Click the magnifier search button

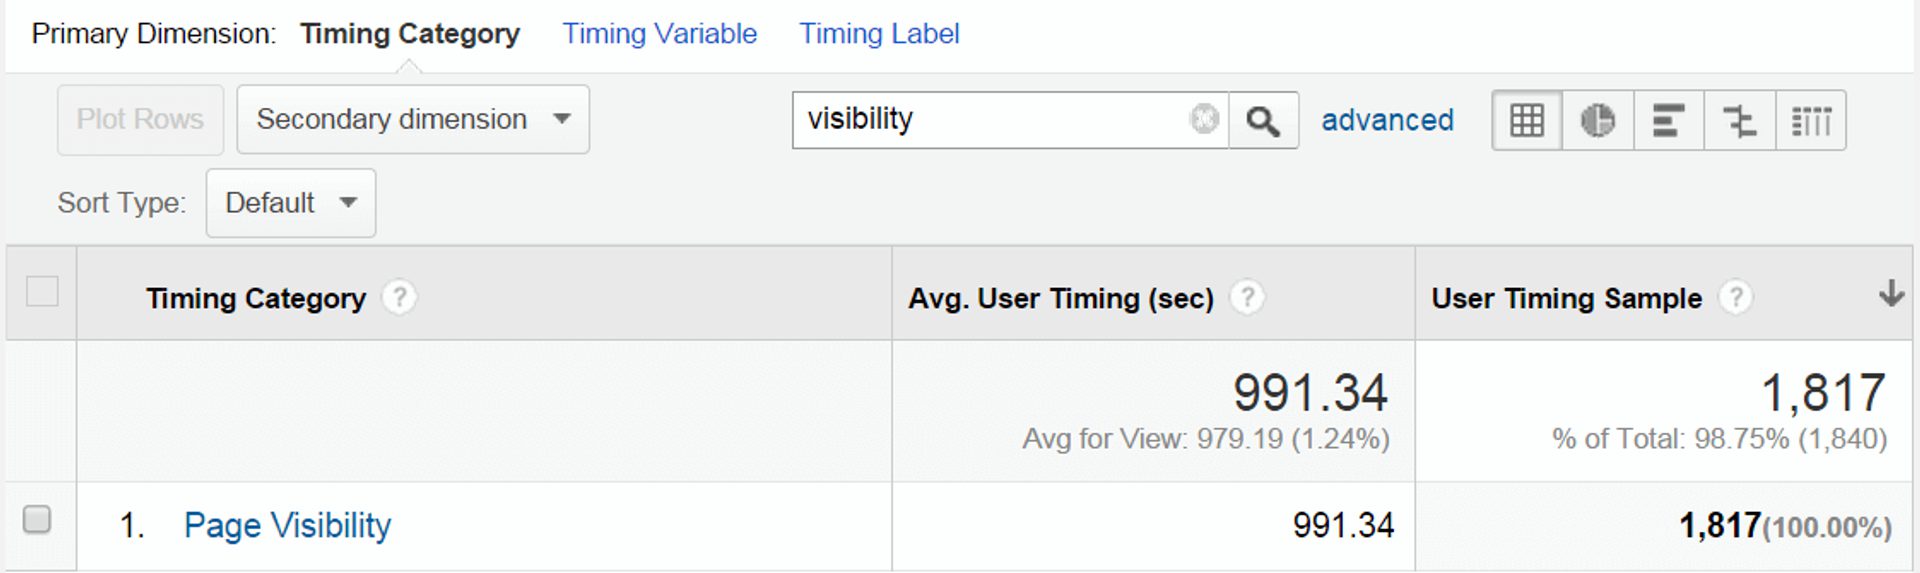[x=1263, y=121]
